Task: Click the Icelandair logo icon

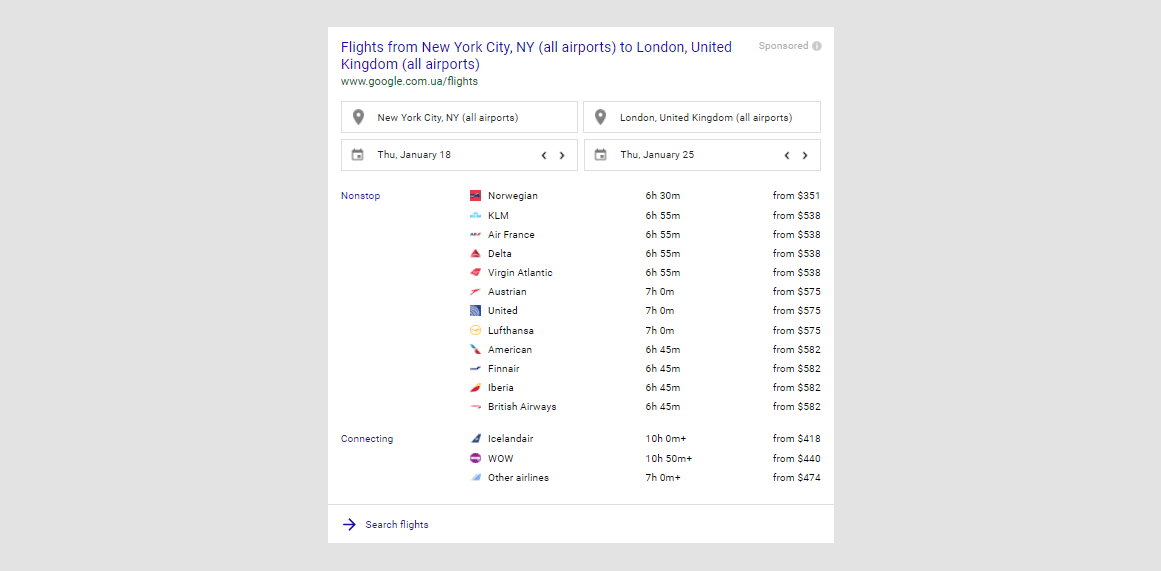Action: click(x=475, y=439)
